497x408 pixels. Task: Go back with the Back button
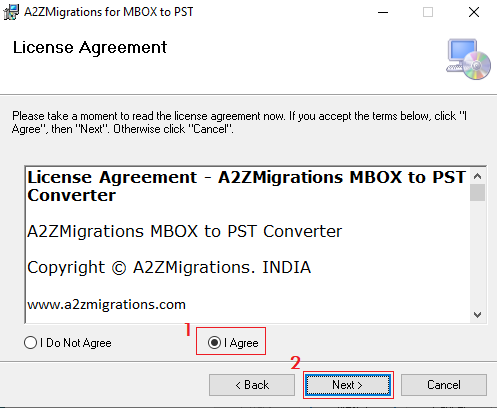point(252,385)
